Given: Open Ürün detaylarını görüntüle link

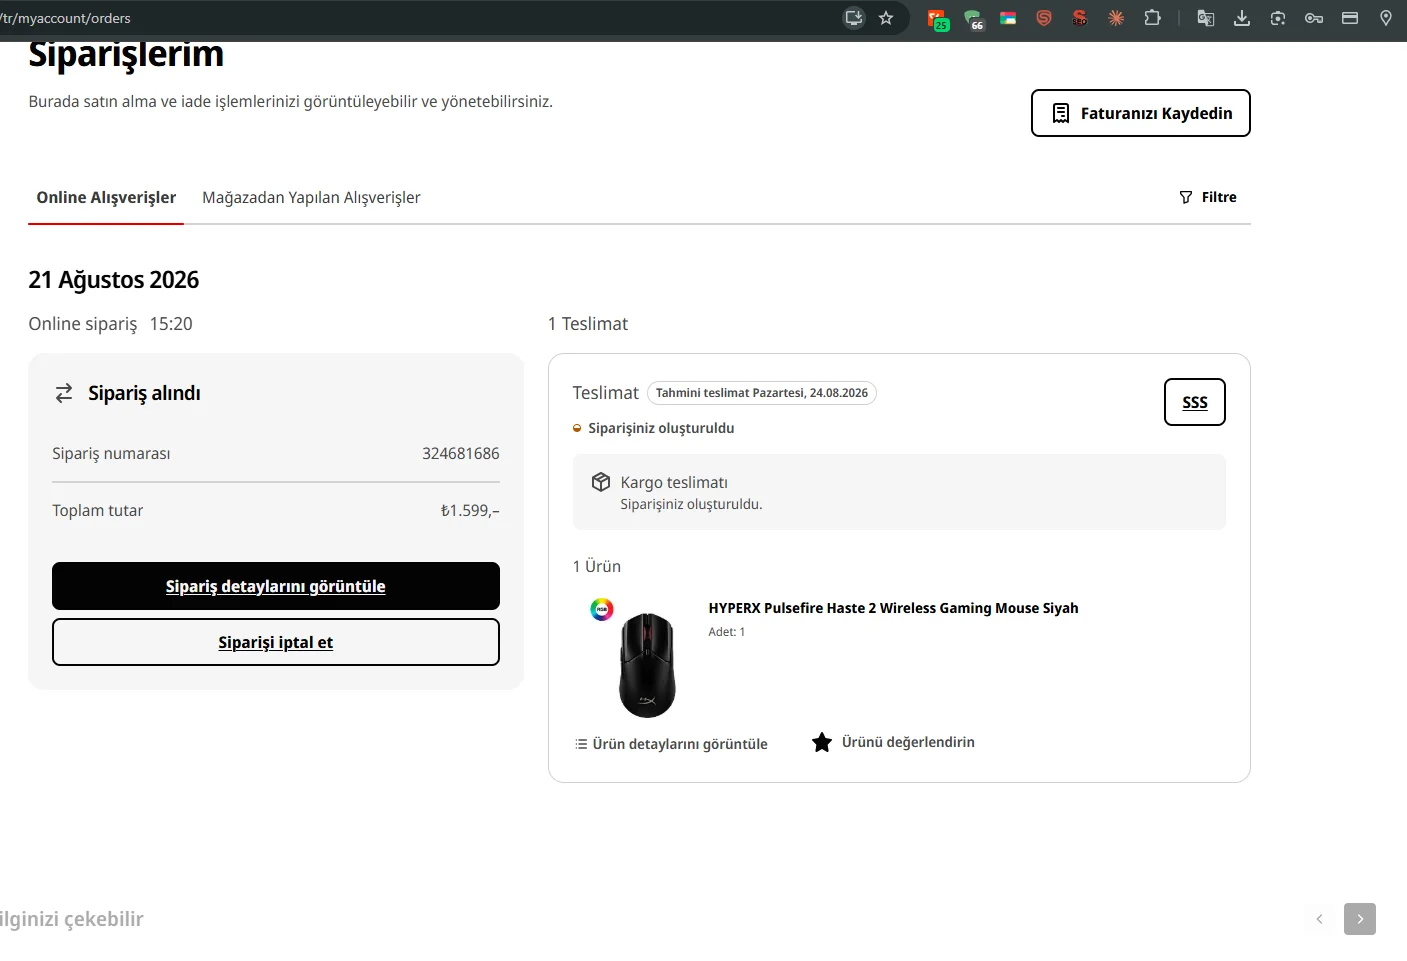Looking at the screenshot, I should pos(680,744).
